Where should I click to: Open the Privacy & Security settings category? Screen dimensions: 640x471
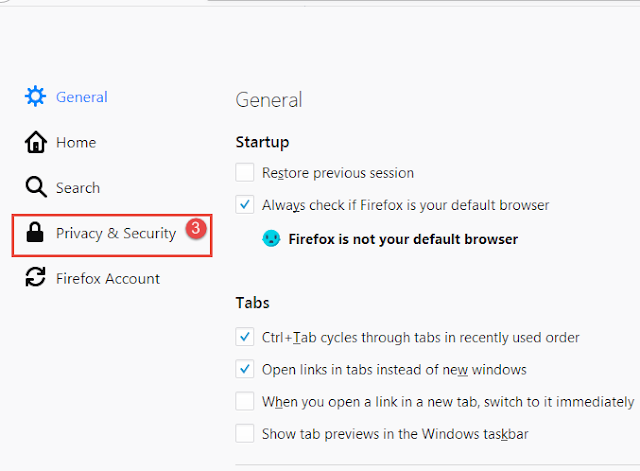pos(112,235)
